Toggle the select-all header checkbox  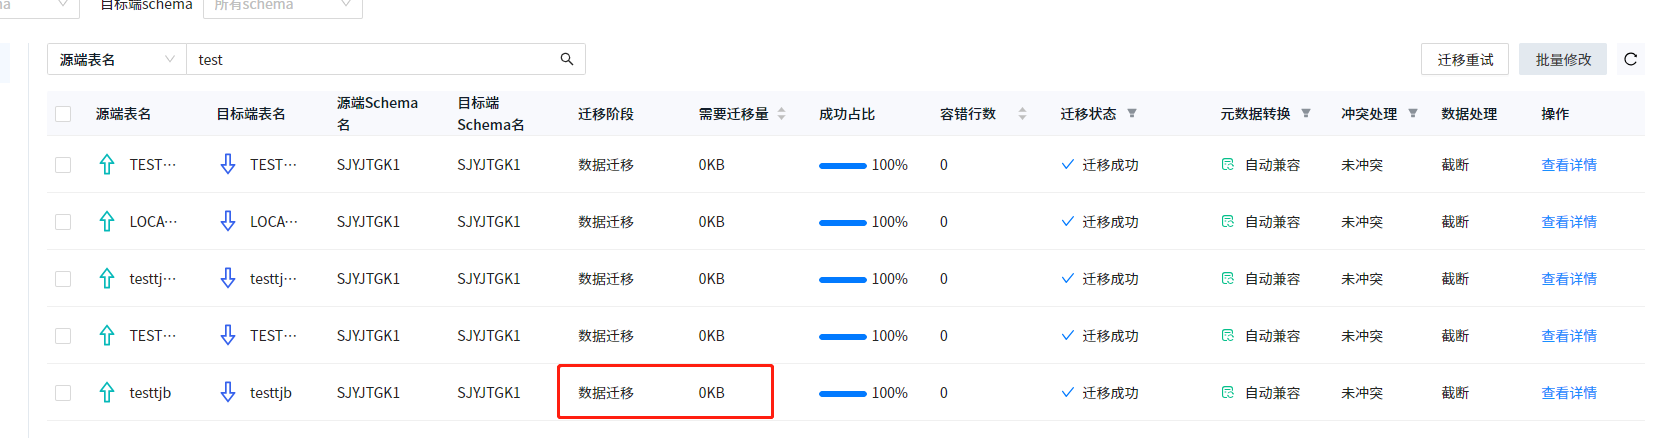tap(63, 114)
